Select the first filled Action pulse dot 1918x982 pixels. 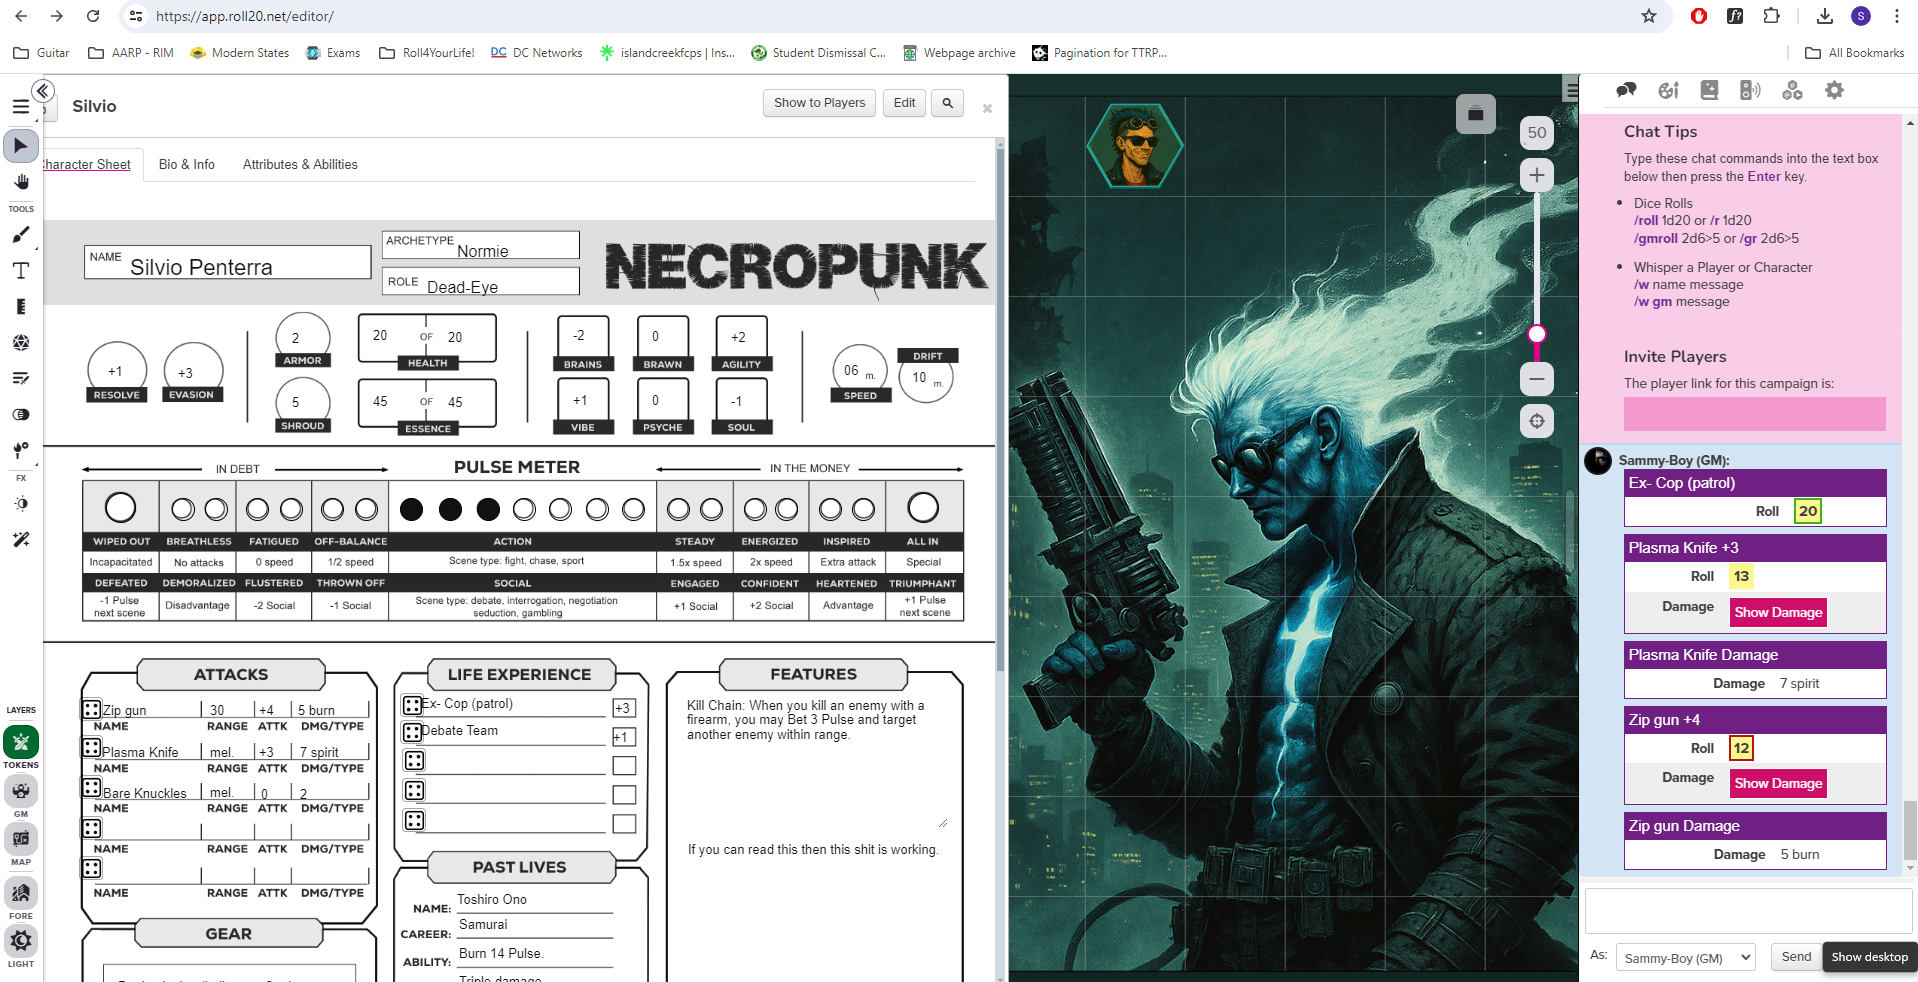(x=411, y=510)
